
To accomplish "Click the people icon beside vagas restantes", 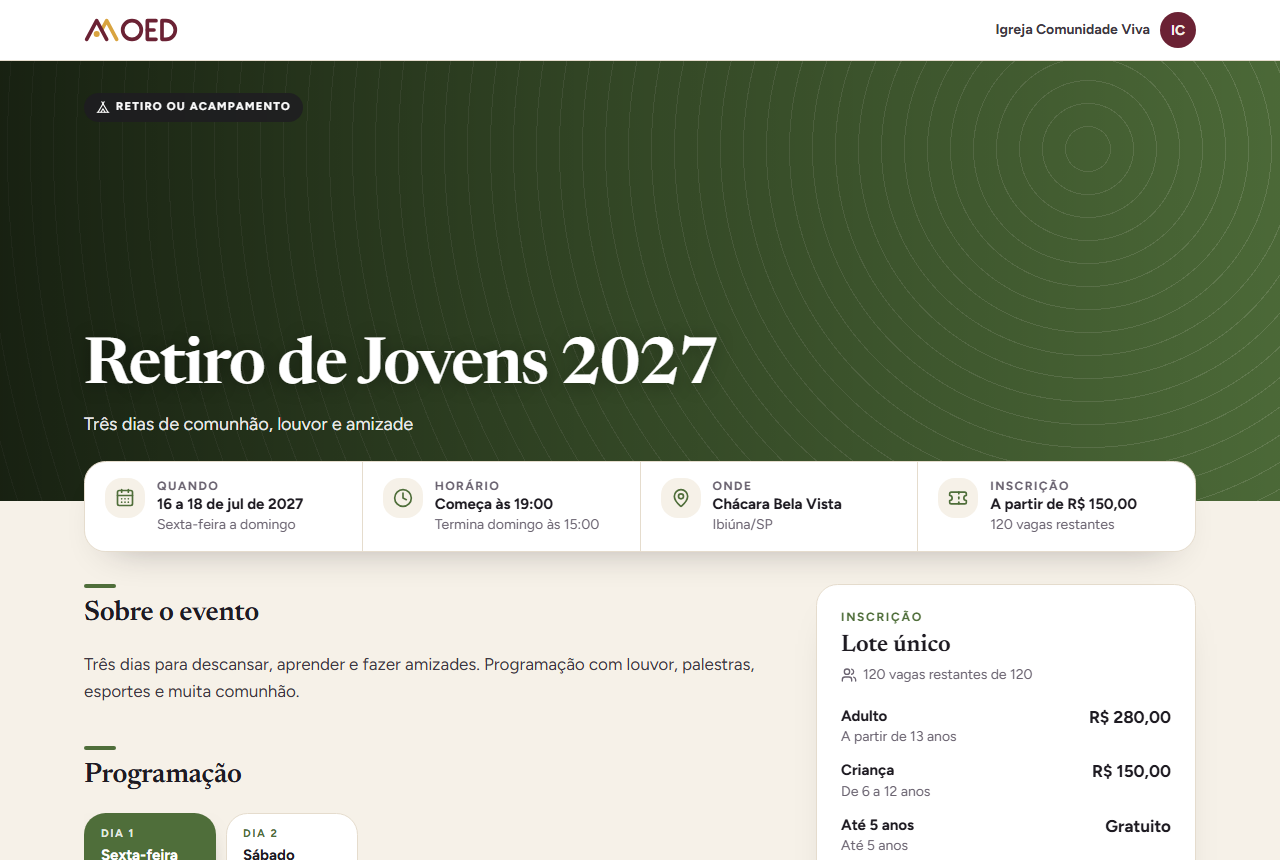I will pyautogui.click(x=849, y=675).
